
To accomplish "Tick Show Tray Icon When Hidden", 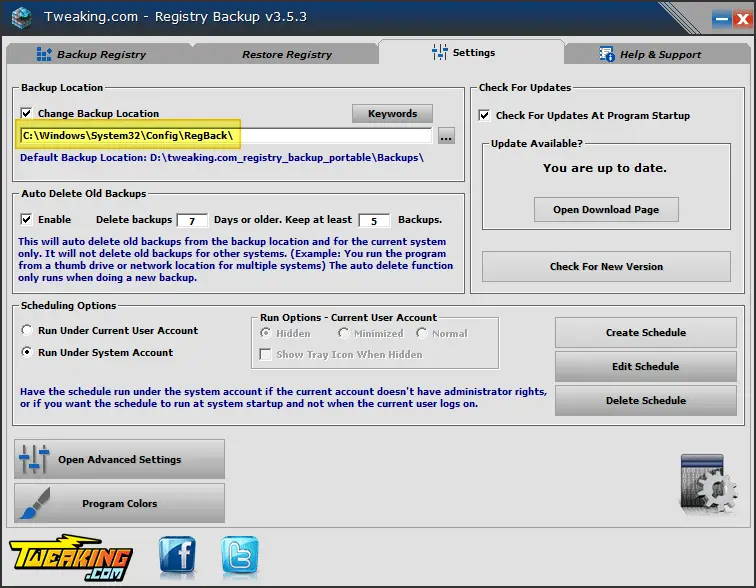I will tap(265, 354).
